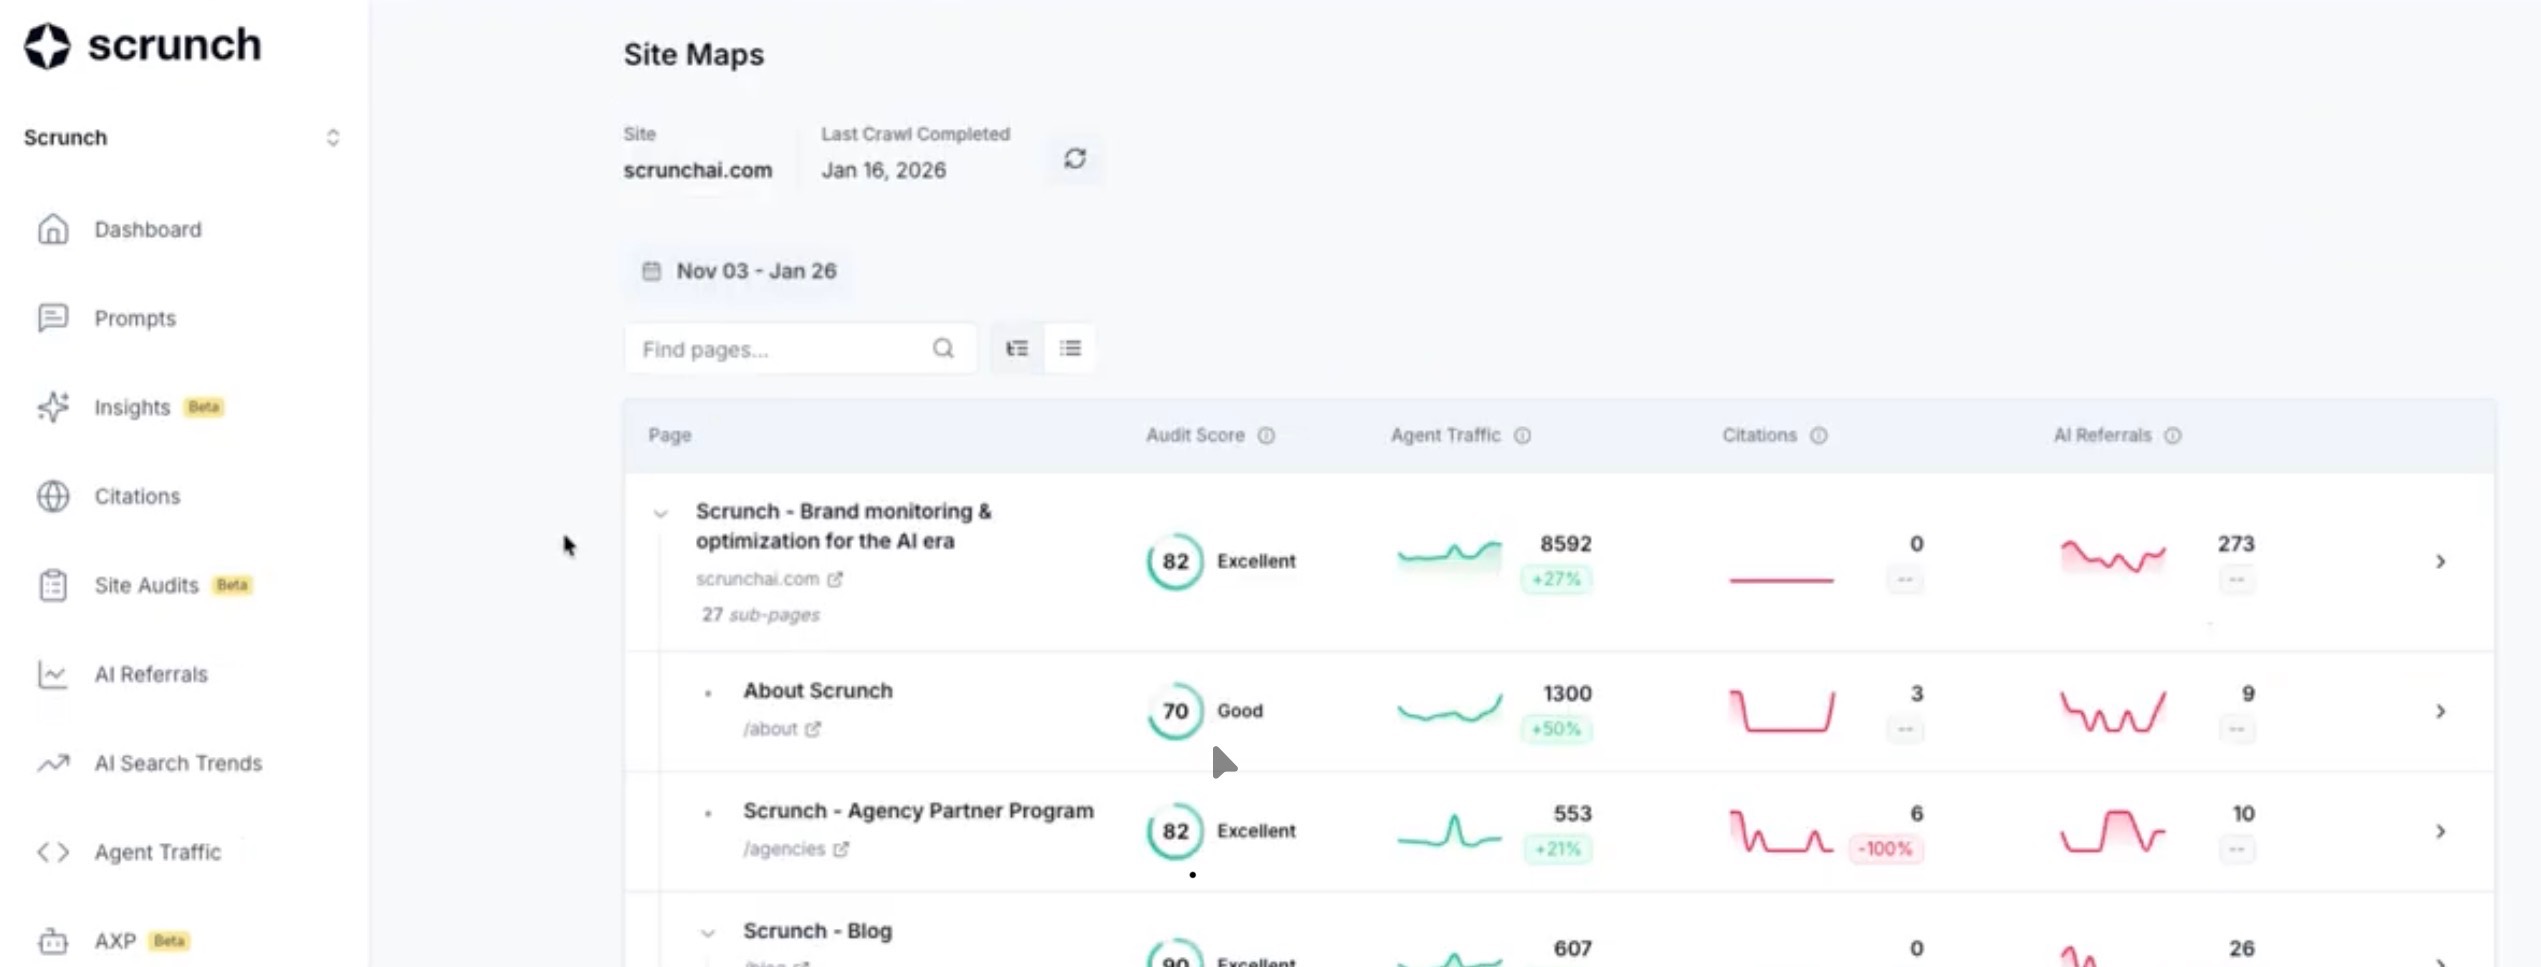Click the AI Search Trends arrow icon

(53, 763)
